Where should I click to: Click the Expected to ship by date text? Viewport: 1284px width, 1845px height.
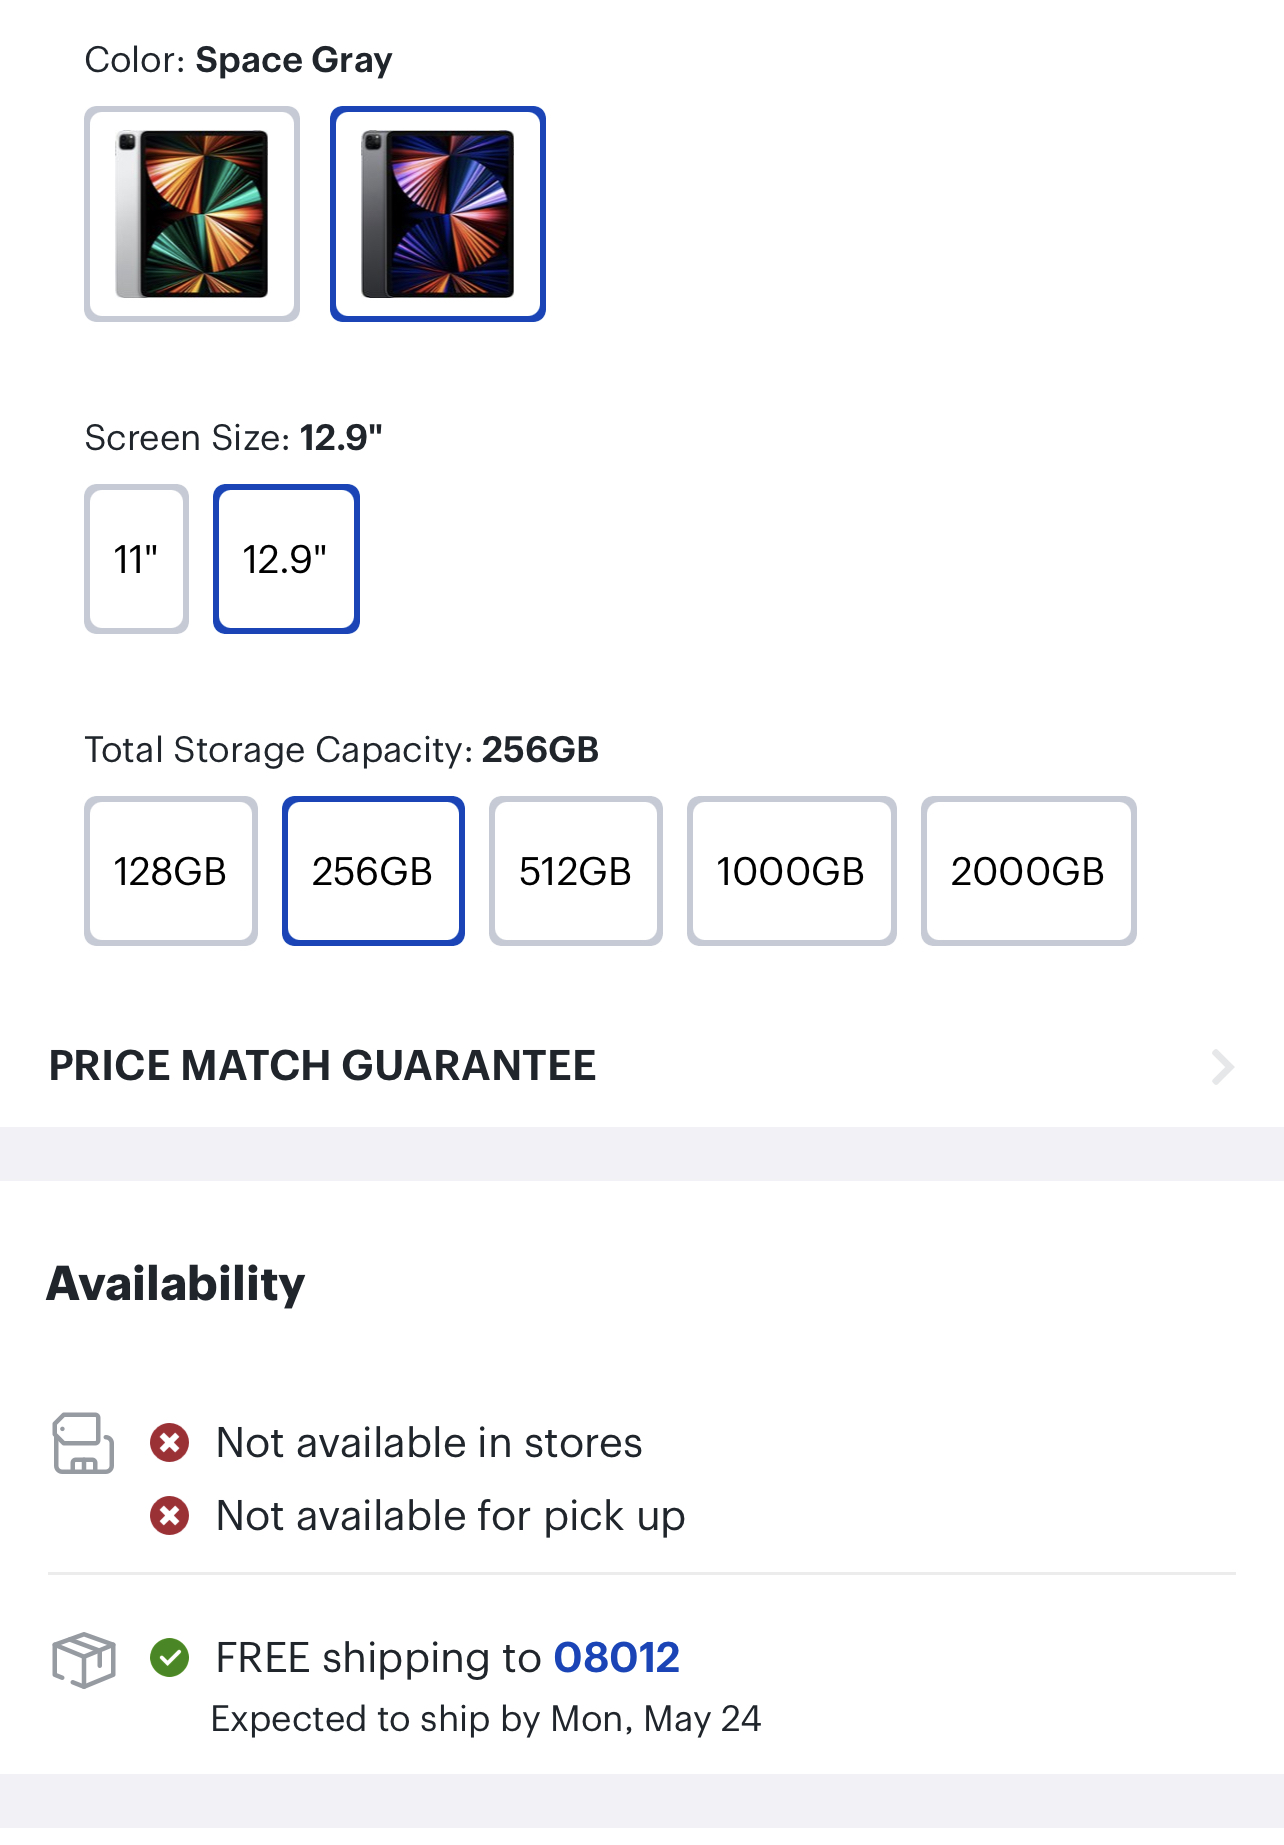(x=486, y=1719)
